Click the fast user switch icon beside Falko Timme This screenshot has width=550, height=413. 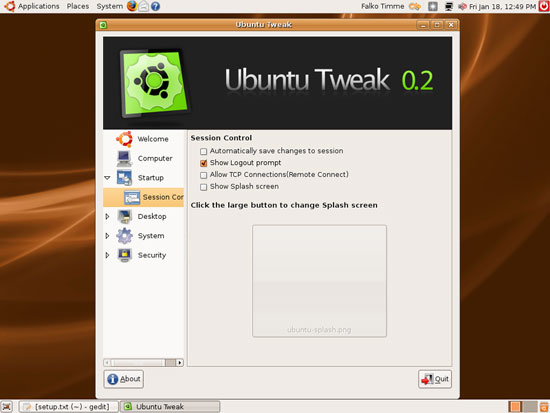point(415,6)
